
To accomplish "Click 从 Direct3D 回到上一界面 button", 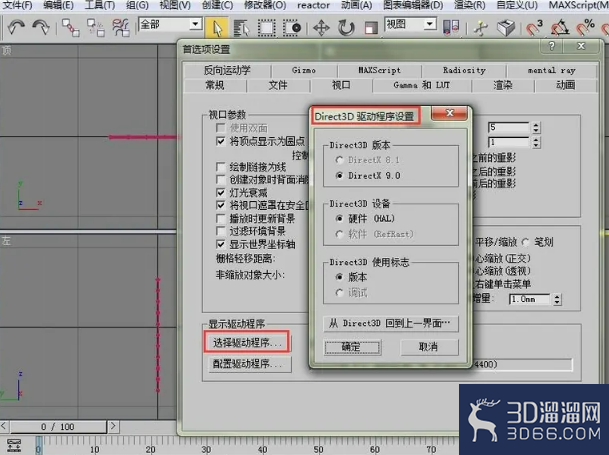I will pos(390,323).
